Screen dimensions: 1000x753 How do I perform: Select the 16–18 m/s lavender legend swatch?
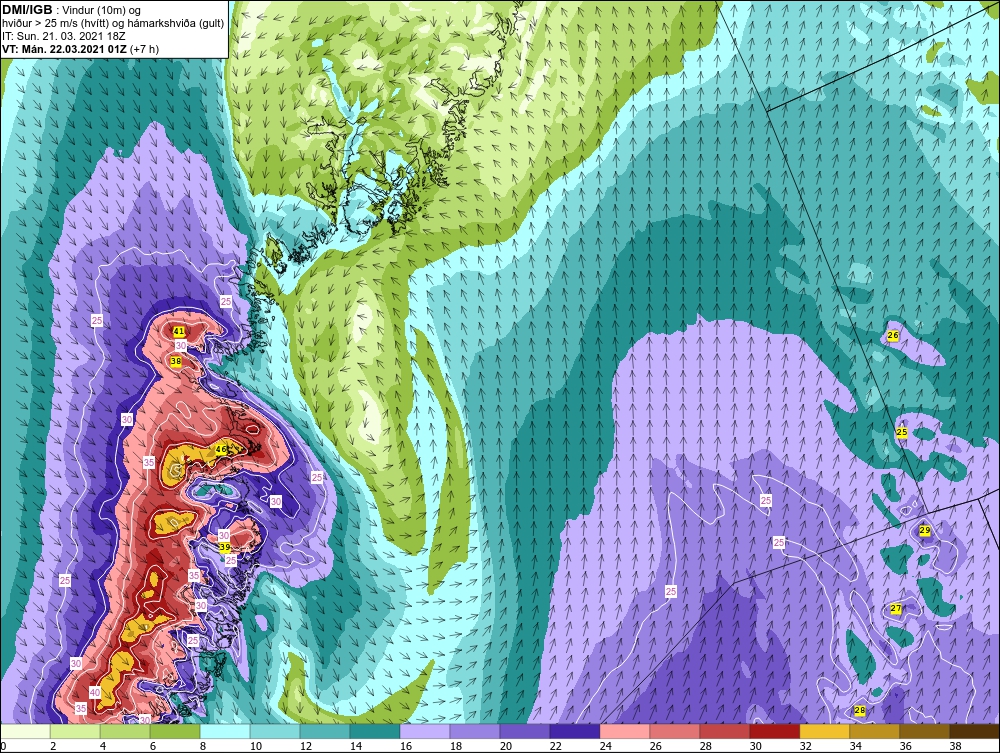[425, 731]
